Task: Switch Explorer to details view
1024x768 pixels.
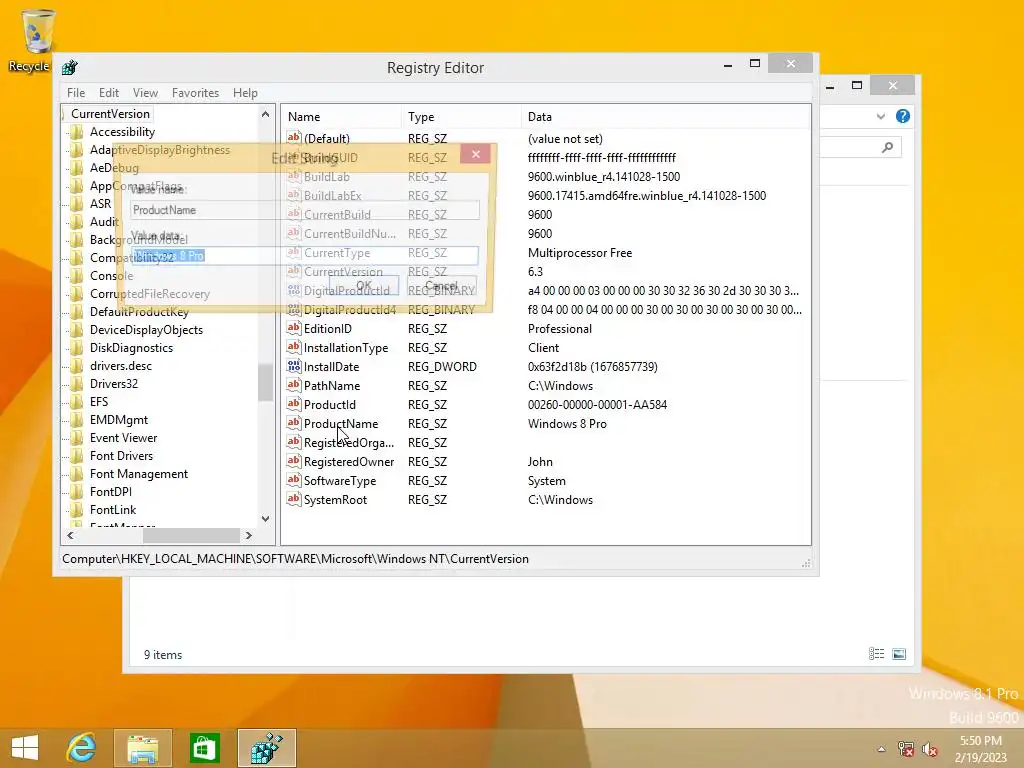Action: pyautogui.click(x=876, y=654)
